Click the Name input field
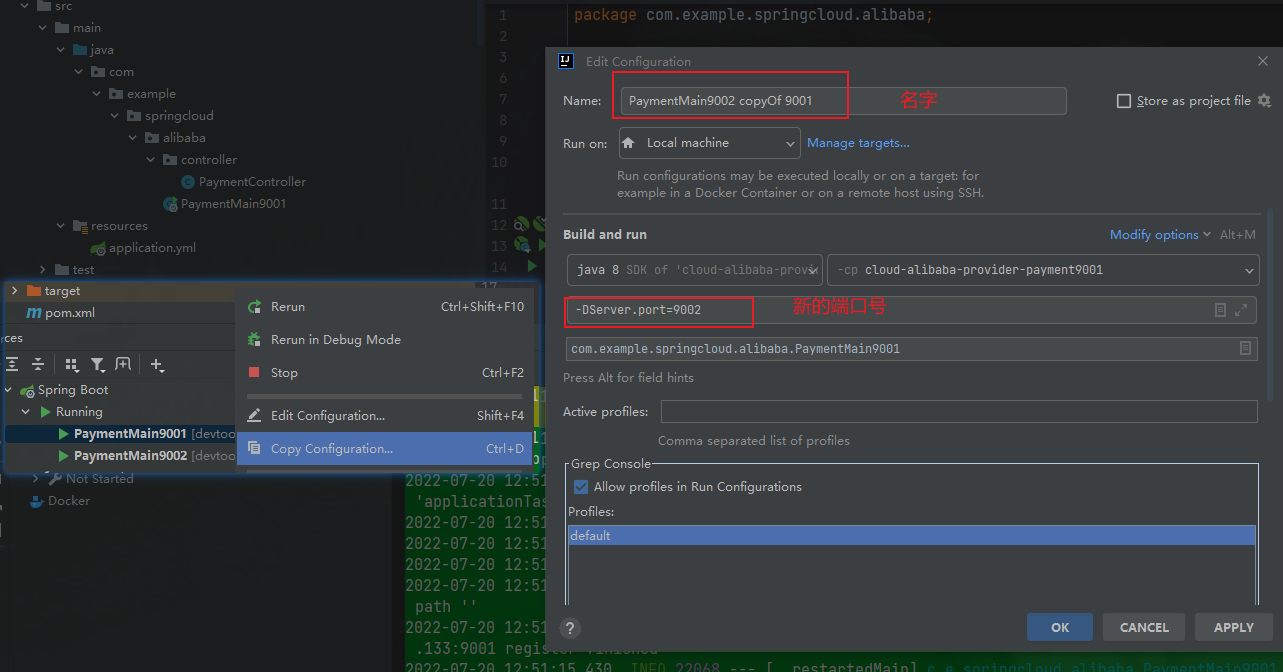The width and height of the screenshot is (1283, 672). (842, 101)
